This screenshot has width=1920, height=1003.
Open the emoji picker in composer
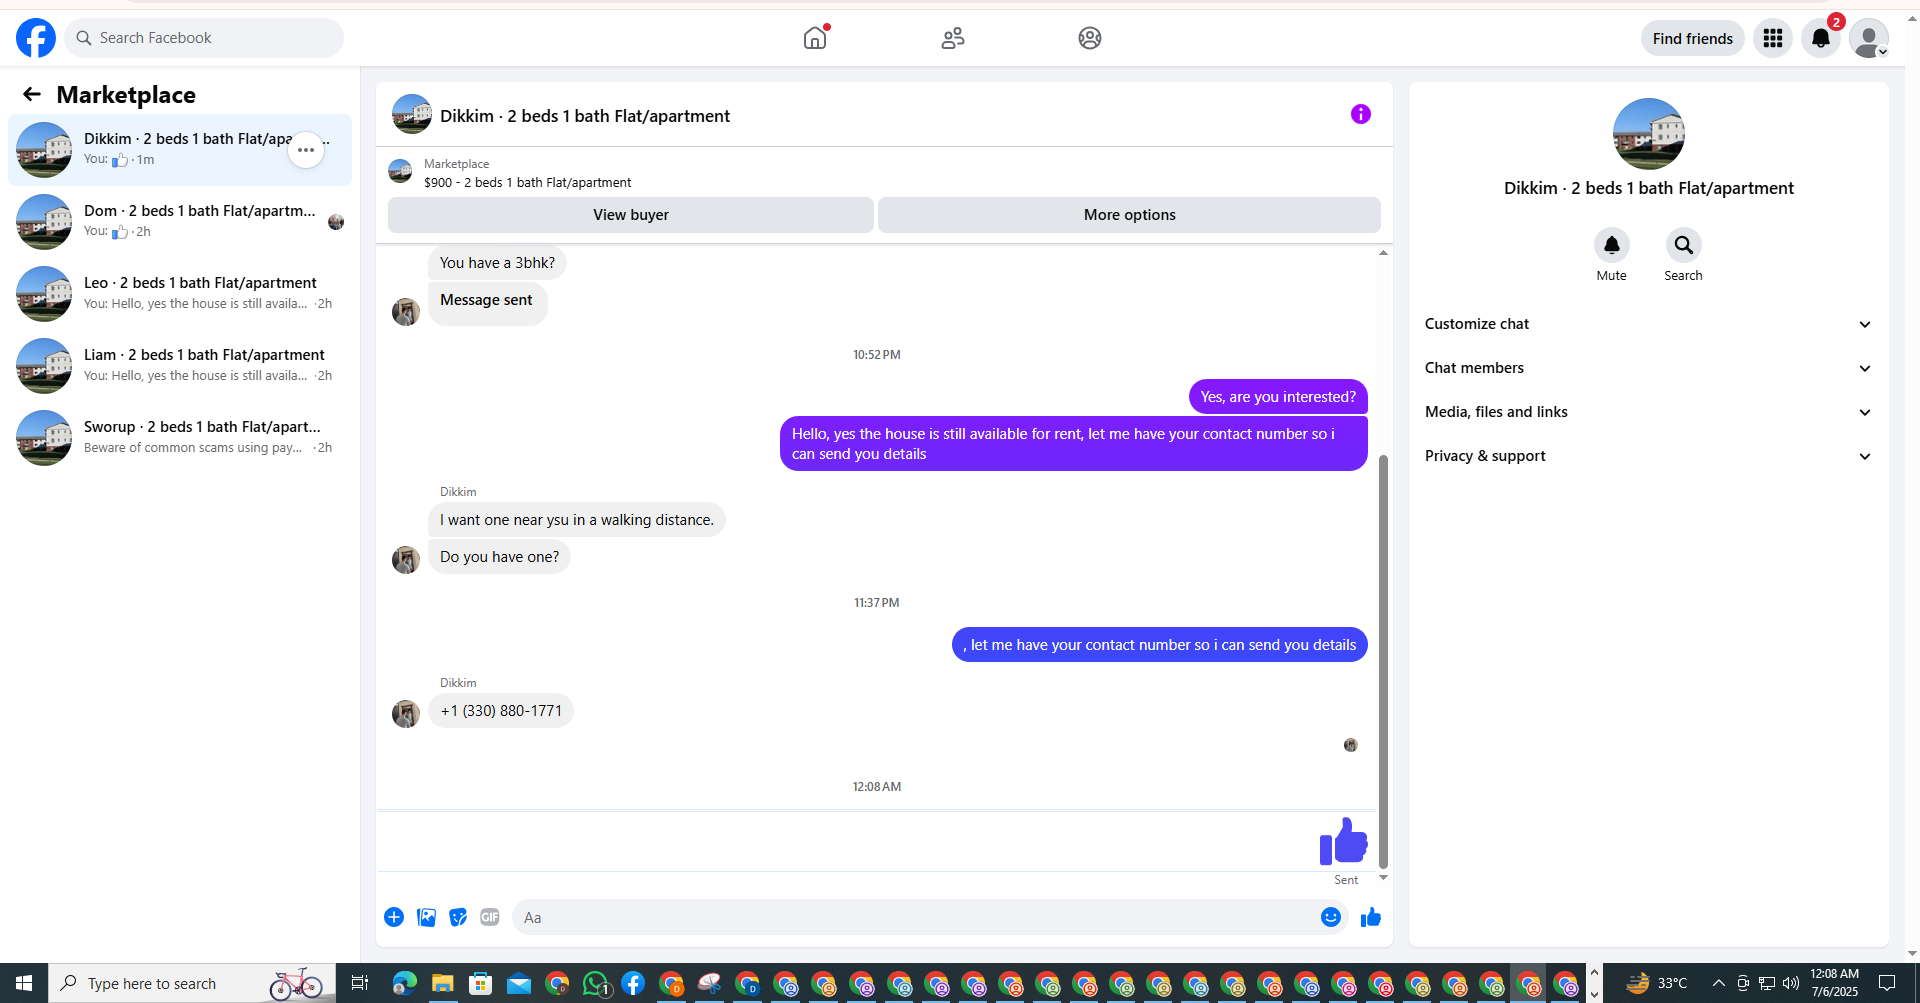pos(1331,917)
